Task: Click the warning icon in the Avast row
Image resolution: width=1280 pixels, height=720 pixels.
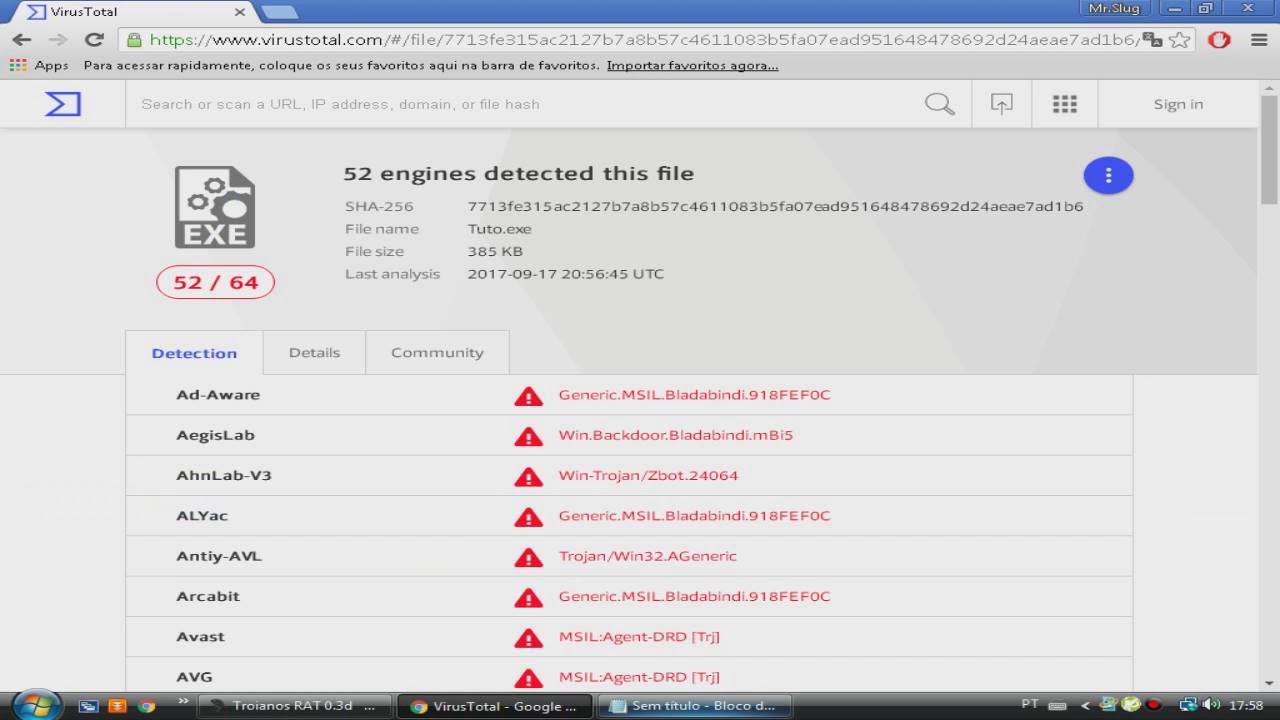Action: click(528, 638)
